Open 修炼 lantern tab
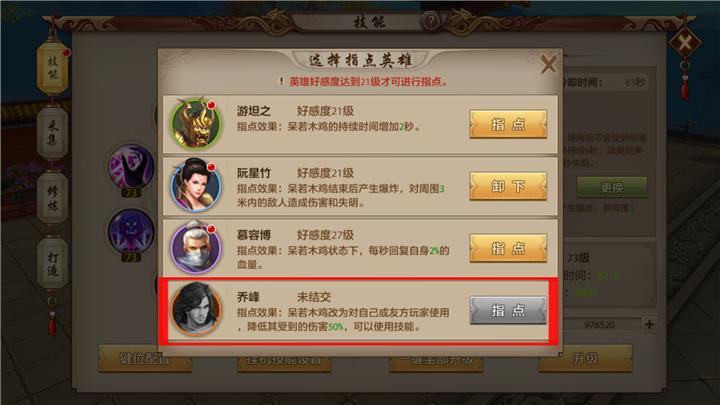 (x=52, y=198)
